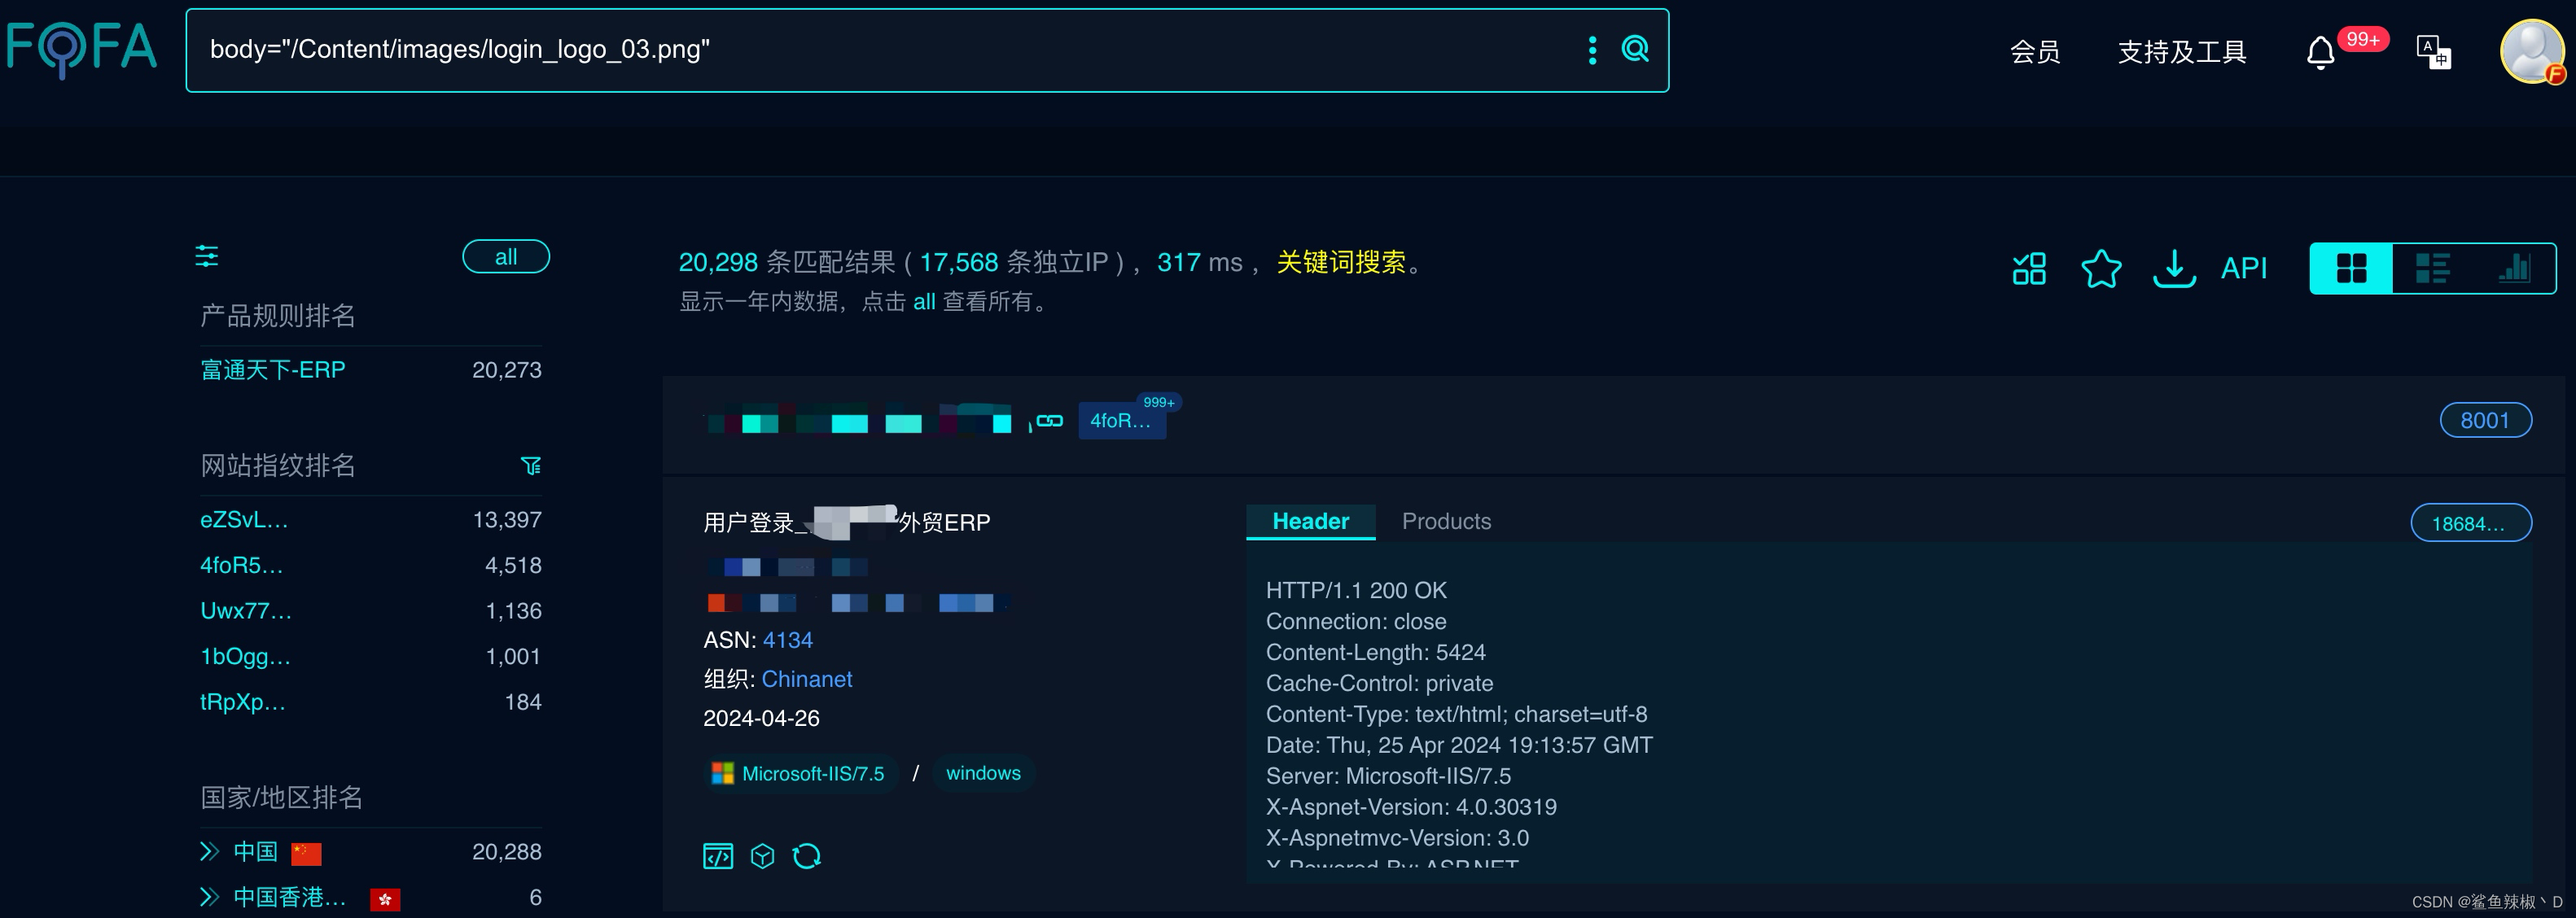Viewport: 2576px width, 918px height.
Task: Click the download results icon
Action: point(2173,268)
